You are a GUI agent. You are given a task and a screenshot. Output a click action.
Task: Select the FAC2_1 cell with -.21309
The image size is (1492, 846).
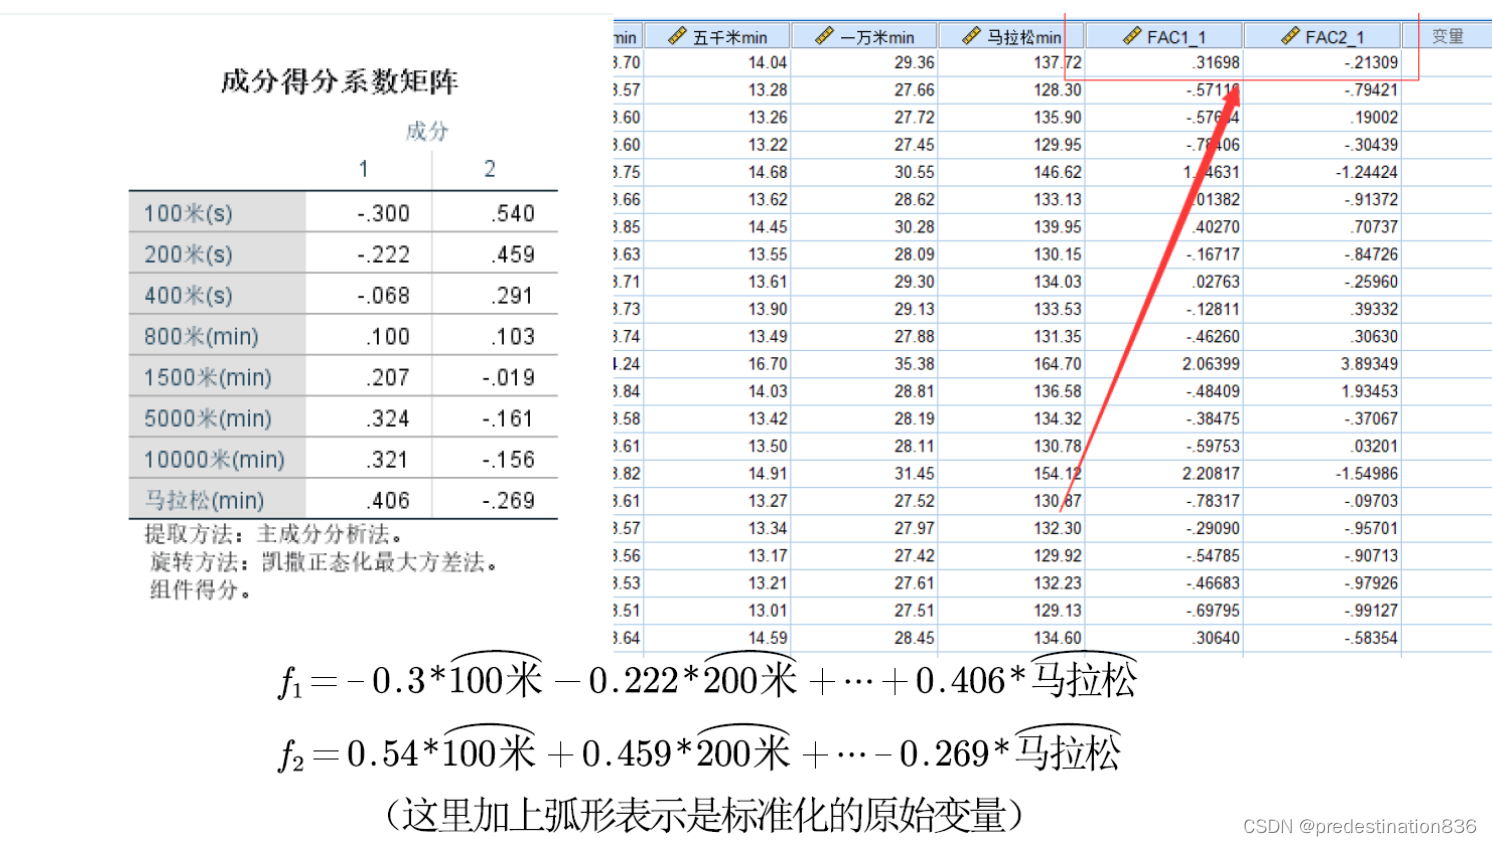1322,63
